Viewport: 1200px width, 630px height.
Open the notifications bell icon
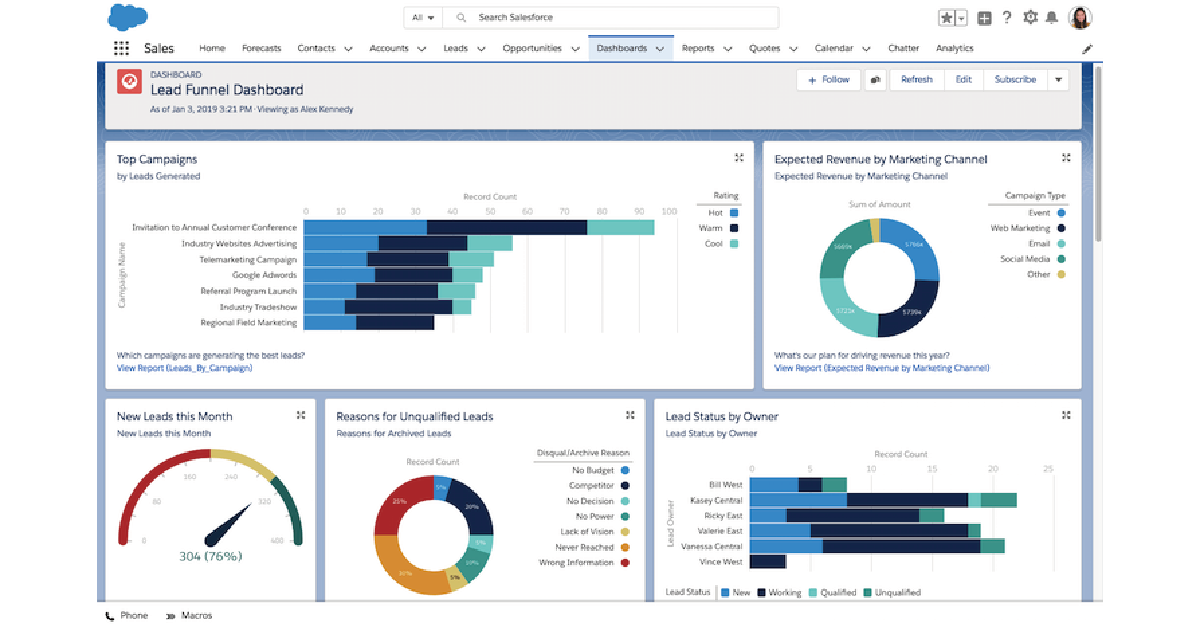point(1054,17)
